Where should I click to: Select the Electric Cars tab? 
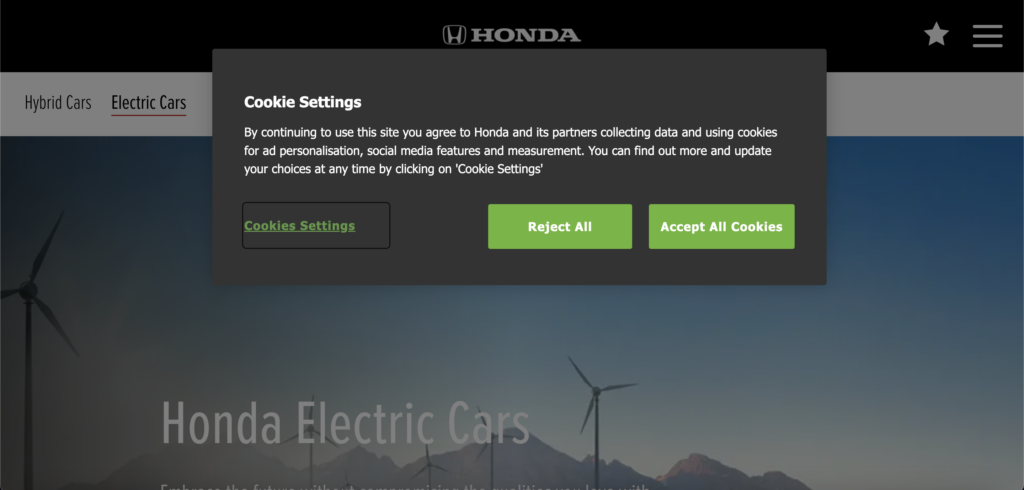tap(149, 103)
